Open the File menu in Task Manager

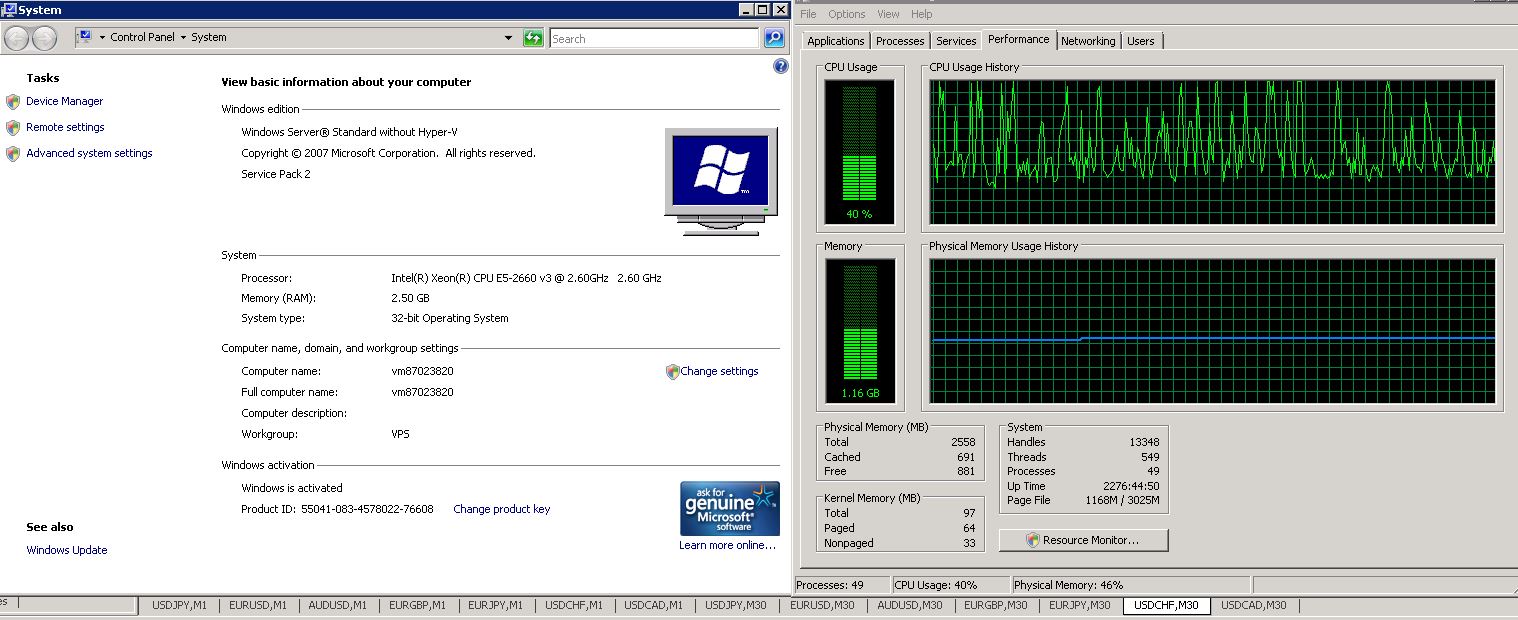(x=808, y=14)
